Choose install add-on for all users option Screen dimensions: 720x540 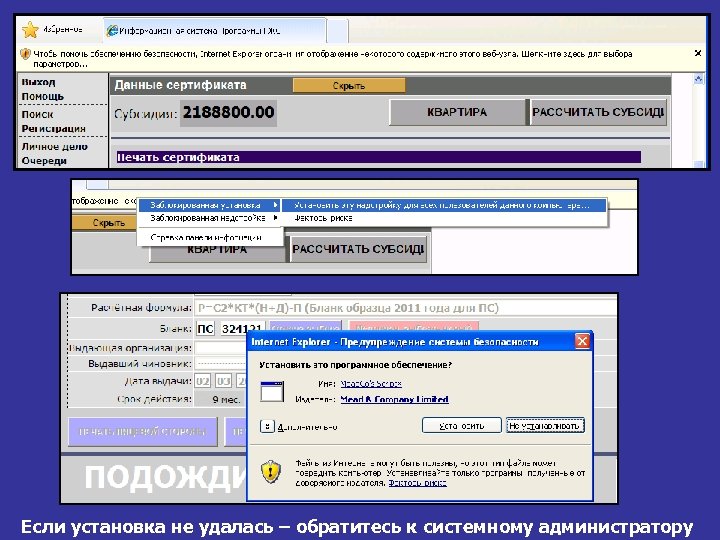coord(444,205)
